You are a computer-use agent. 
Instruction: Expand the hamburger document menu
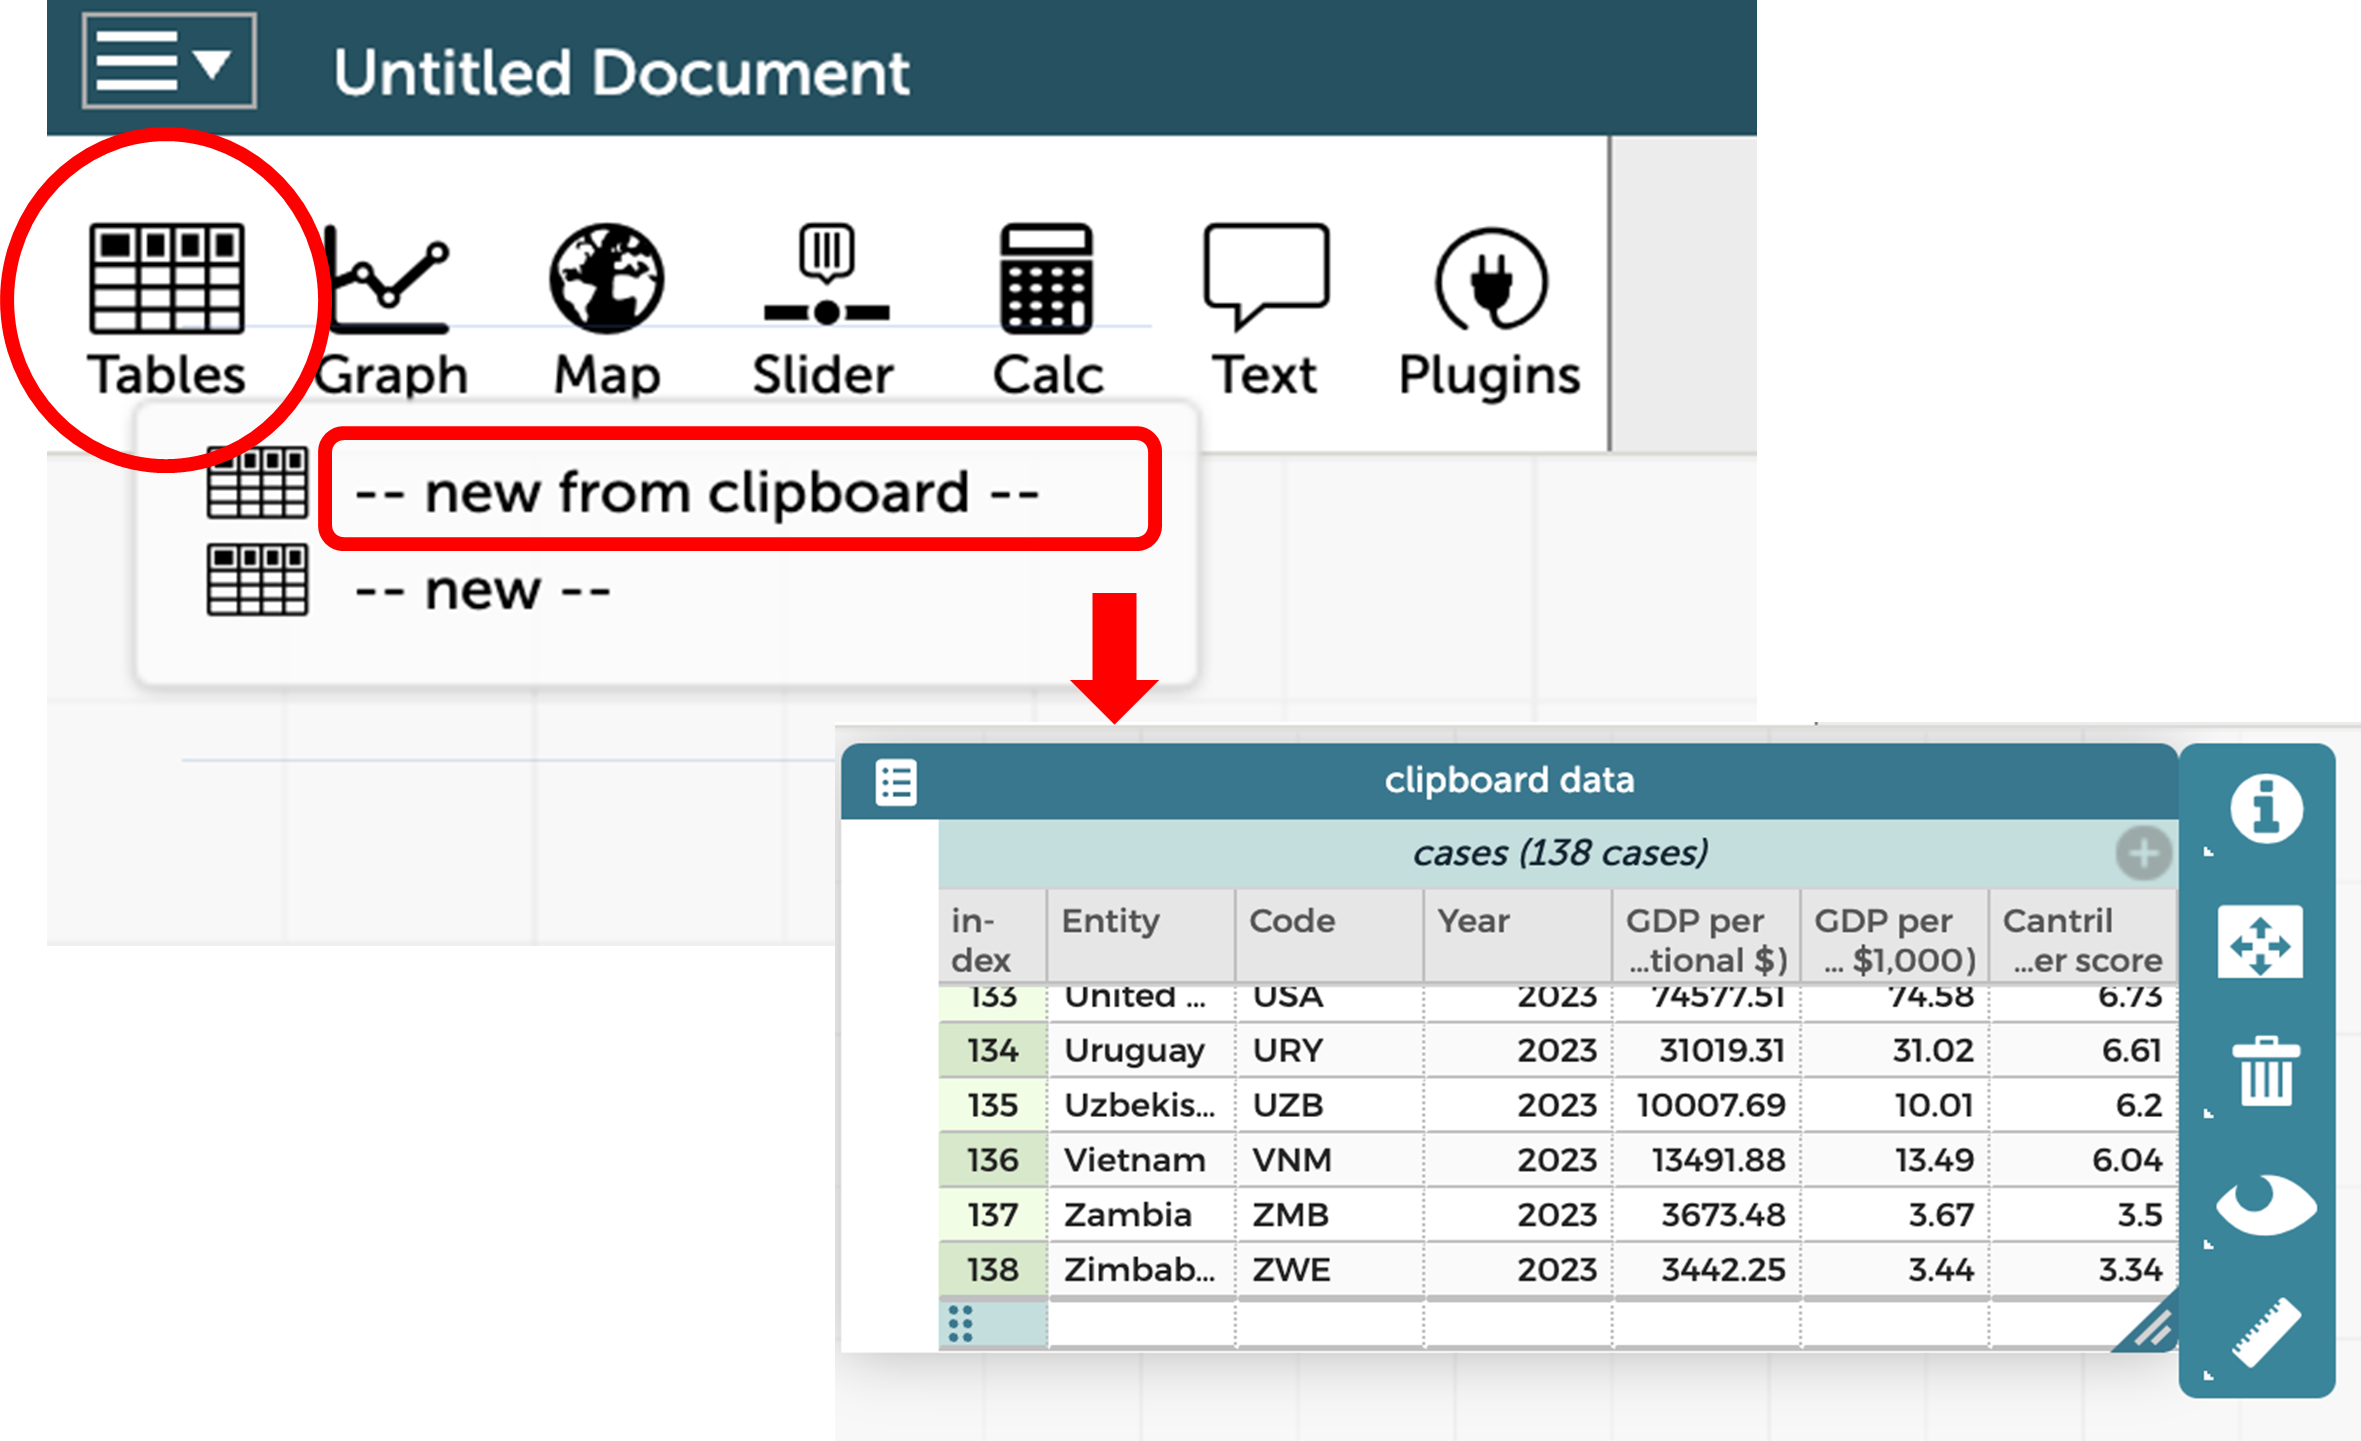tap(168, 61)
